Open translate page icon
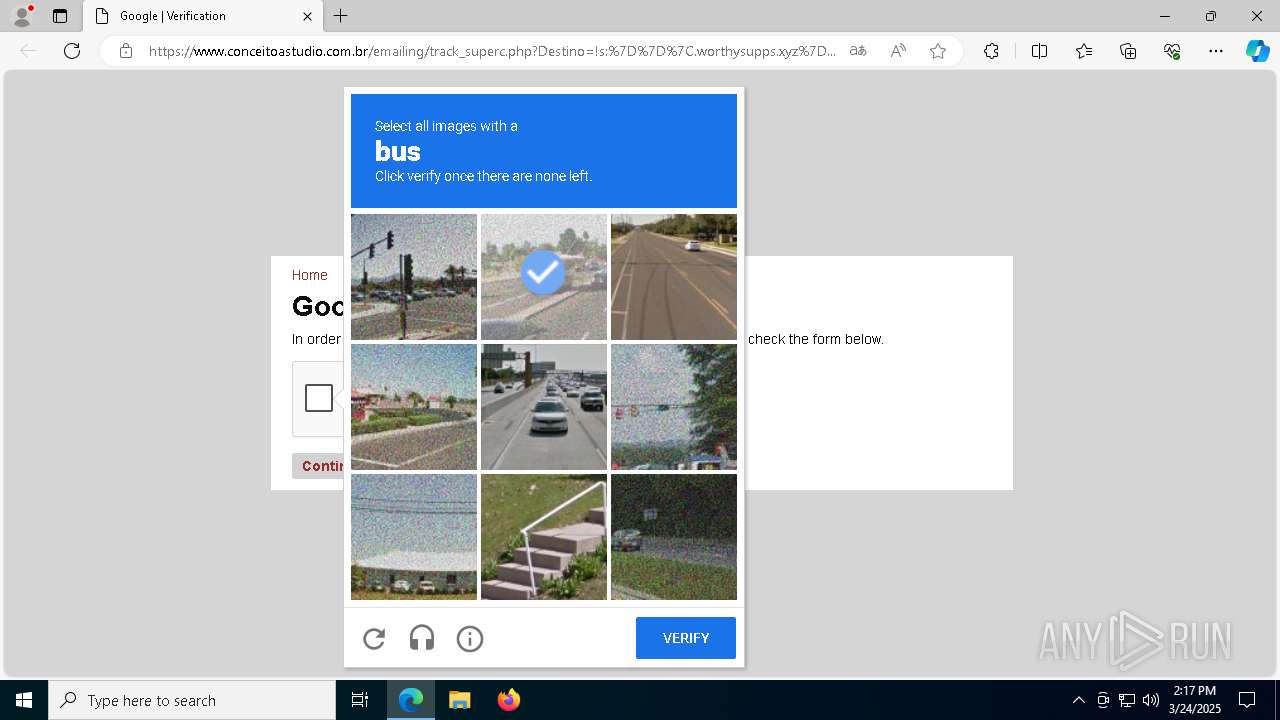Viewport: 1280px width, 720px height. [x=858, y=51]
